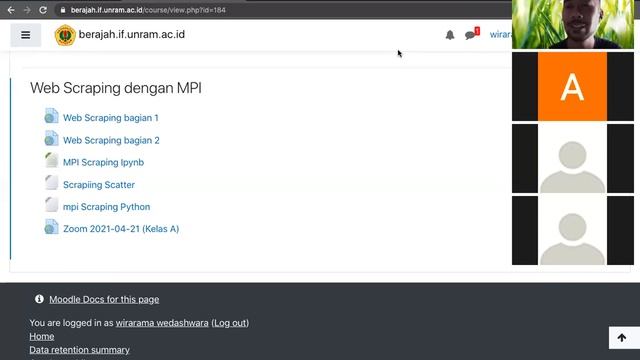Reload the page with the refresh icon
Viewport: 640px width, 360px height.
point(43,10)
